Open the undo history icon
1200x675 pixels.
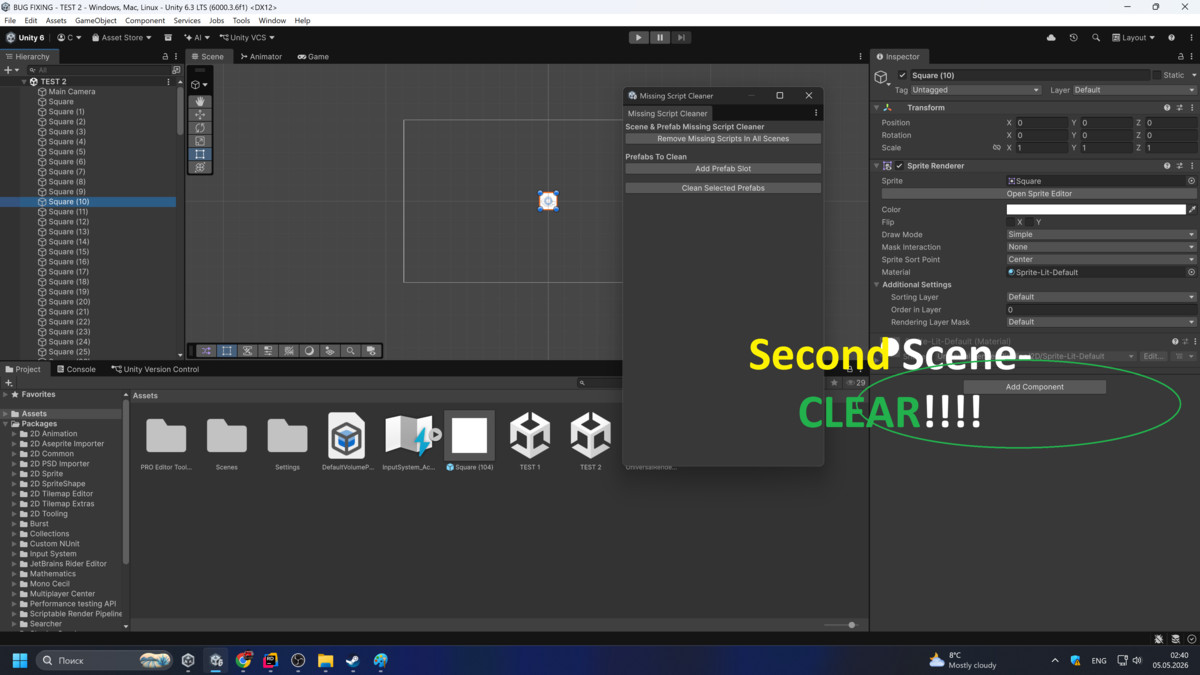coord(1073,37)
